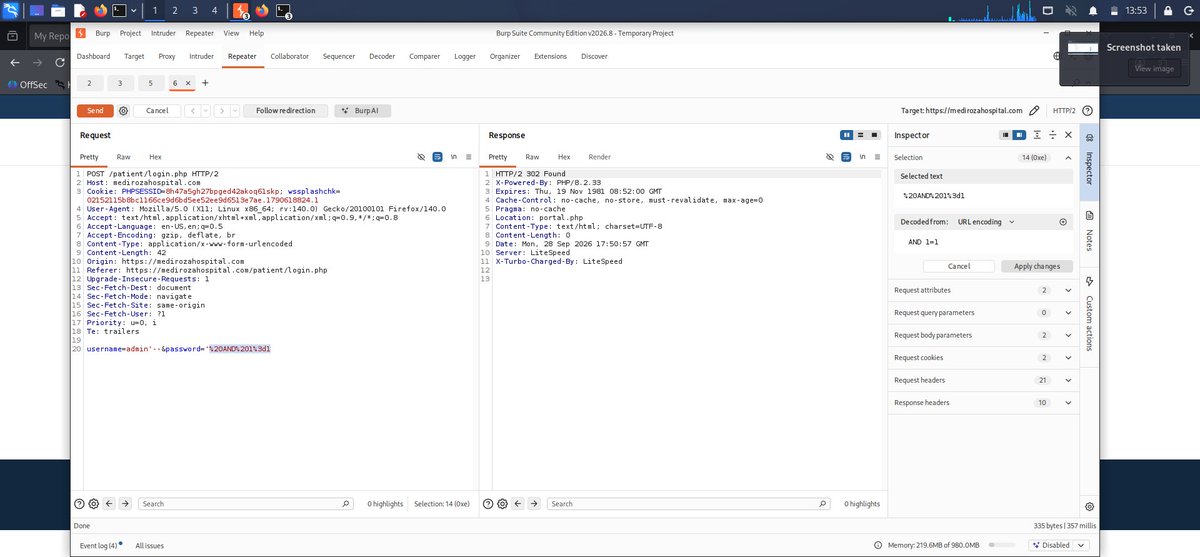The height and width of the screenshot is (557, 1200).
Task: Toggle hide non-printable characters in Response panel
Action: pyautogui.click(x=829, y=157)
